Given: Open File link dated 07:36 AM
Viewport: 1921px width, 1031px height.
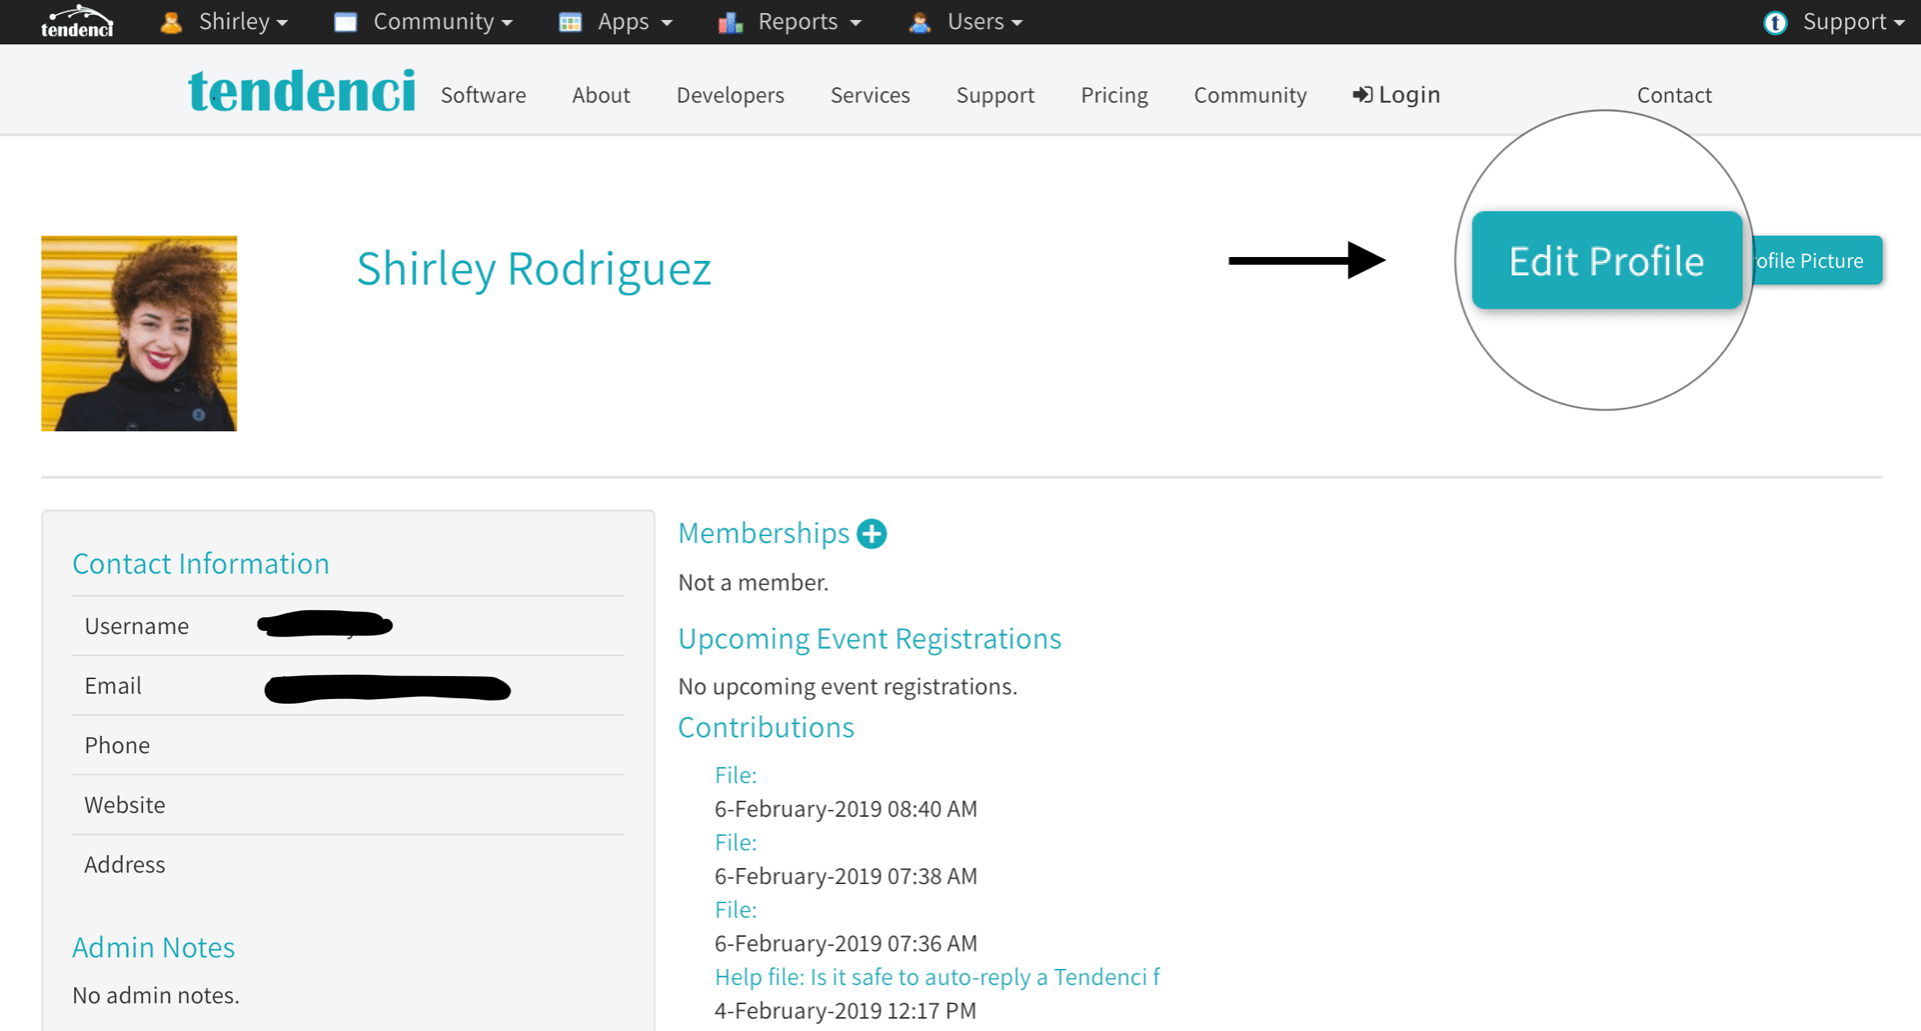Looking at the screenshot, I should (736, 909).
